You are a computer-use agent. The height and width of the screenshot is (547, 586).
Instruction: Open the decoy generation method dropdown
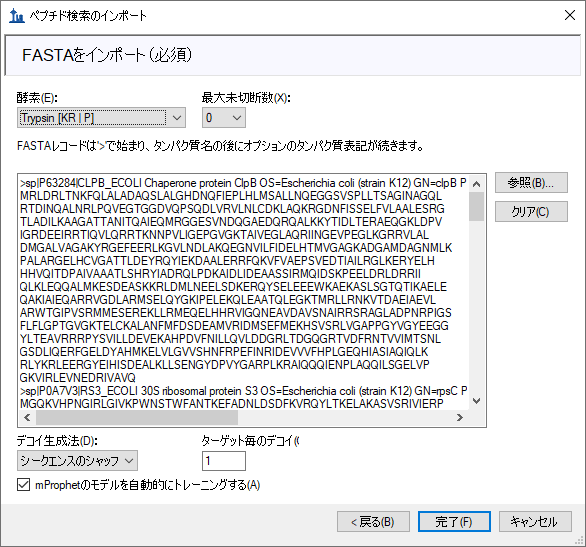(77, 461)
